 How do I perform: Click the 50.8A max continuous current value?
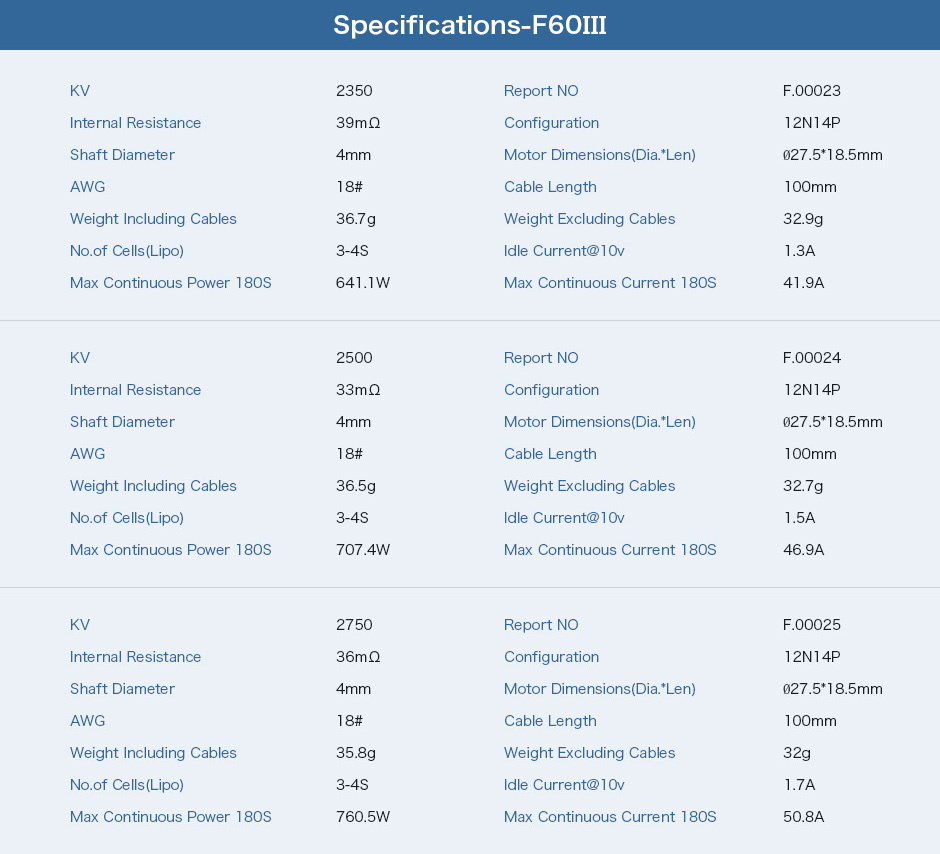coord(803,817)
